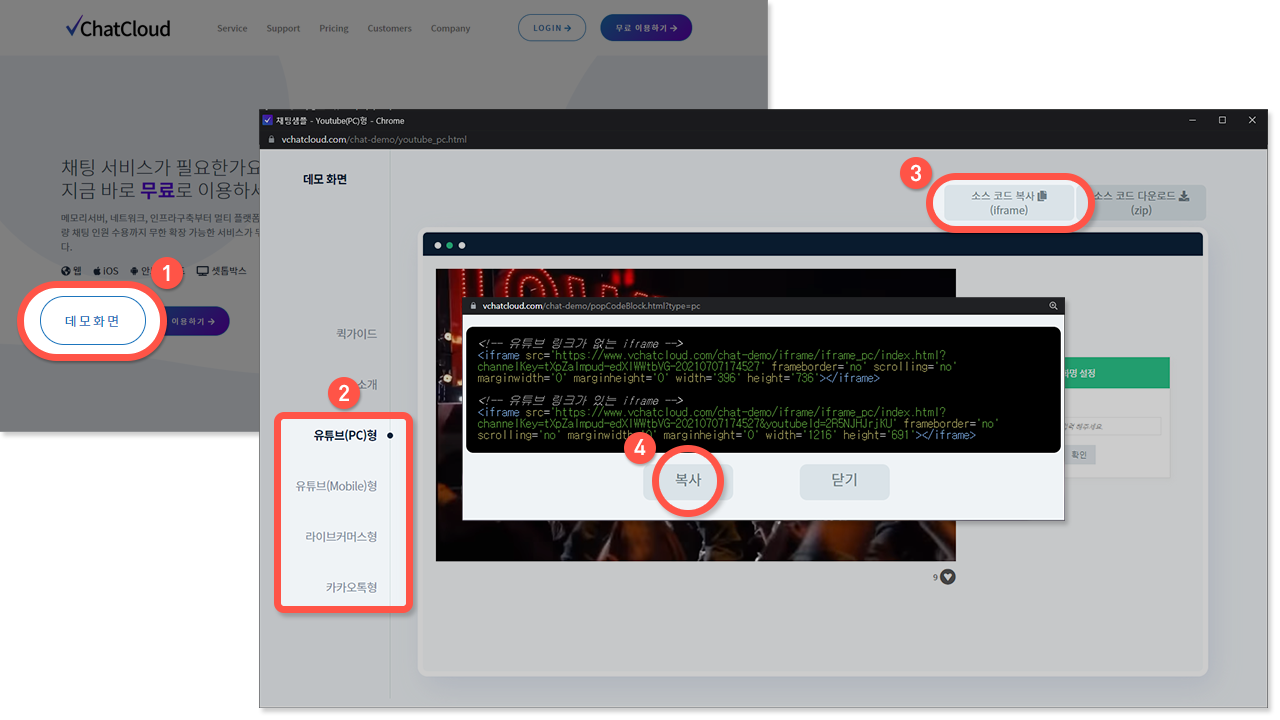Select 유튜브(PC)형 in the demo sidebar
1280x720 pixels.
(345, 435)
